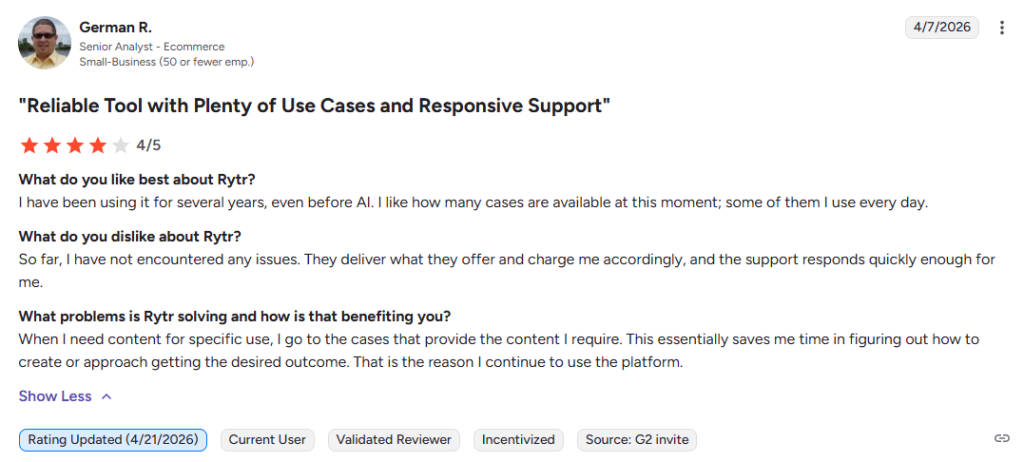Click the chain link icon to copy the review link
Viewport: 1024px width, 462px height.
1002,438
